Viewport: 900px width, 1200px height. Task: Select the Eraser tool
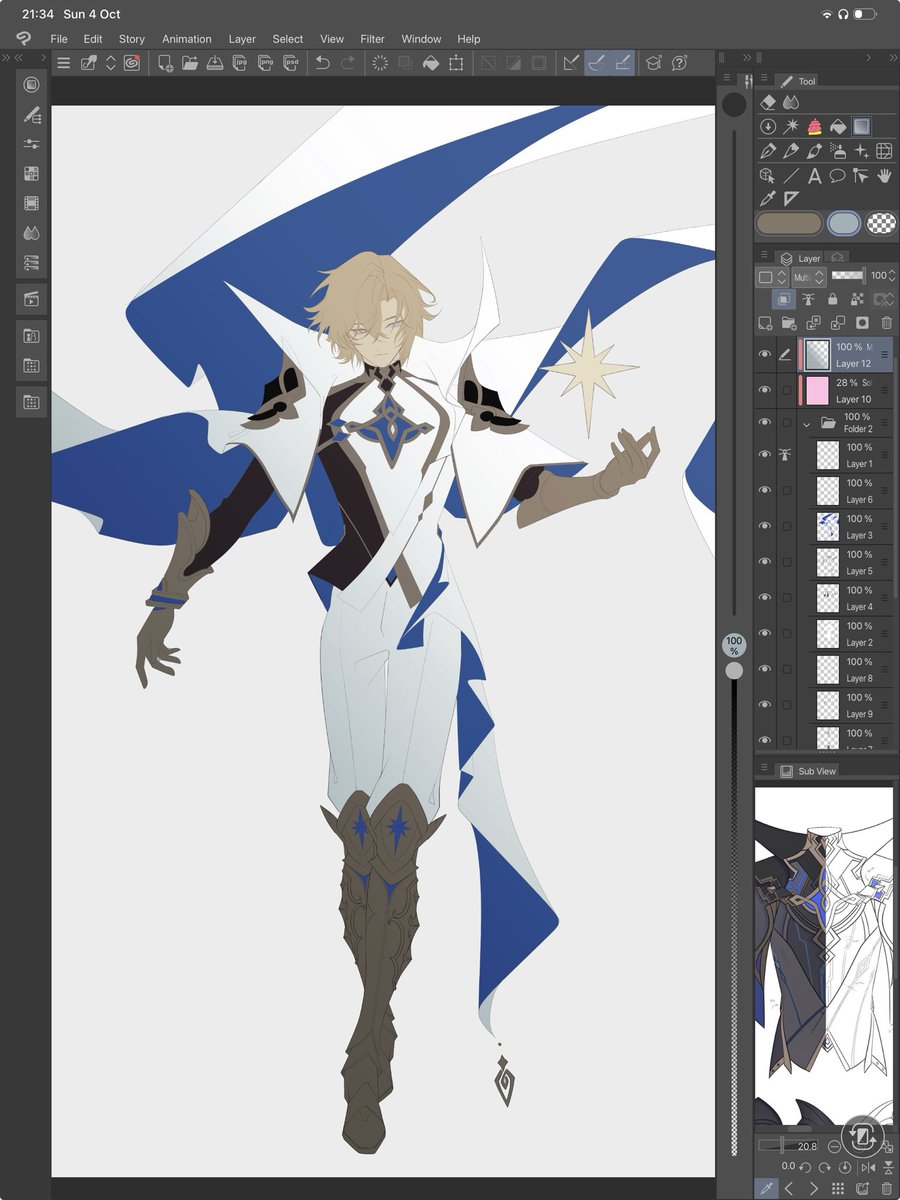768,102
